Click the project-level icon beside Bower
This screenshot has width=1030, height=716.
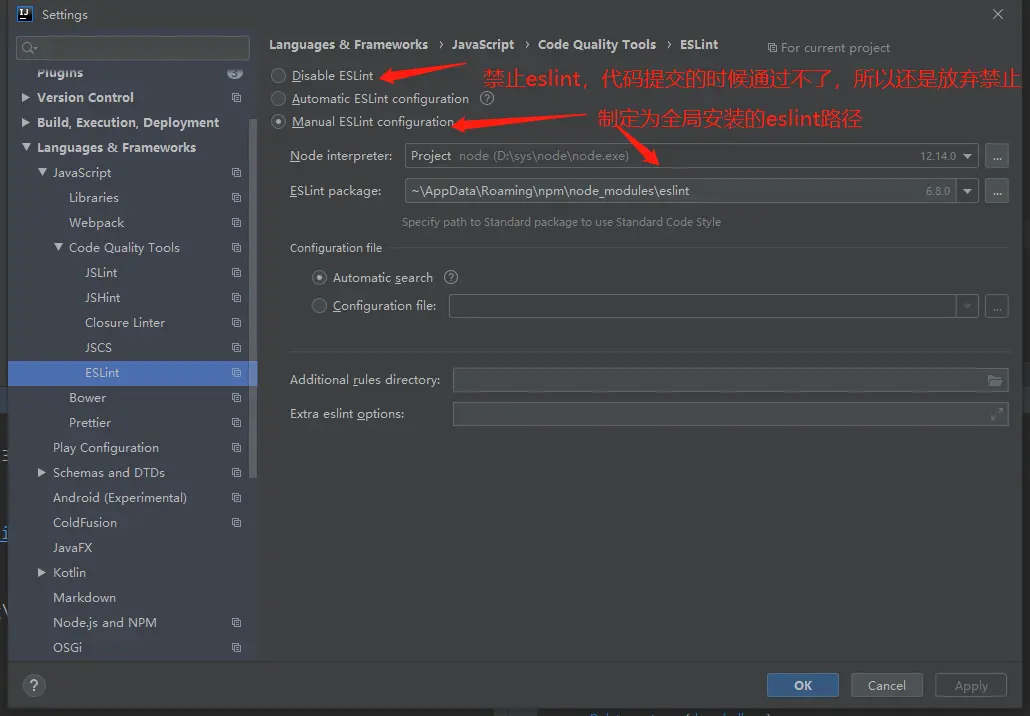[x=236, y=397]
